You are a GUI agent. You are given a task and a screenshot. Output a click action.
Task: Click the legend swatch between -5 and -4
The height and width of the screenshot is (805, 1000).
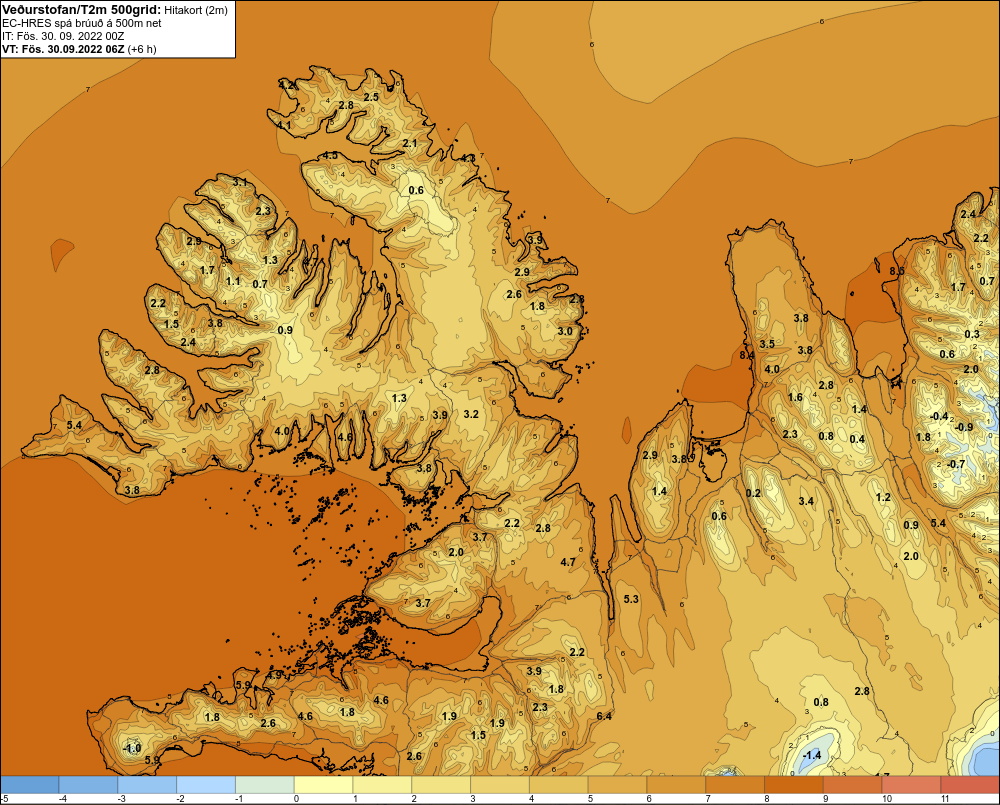29,785
